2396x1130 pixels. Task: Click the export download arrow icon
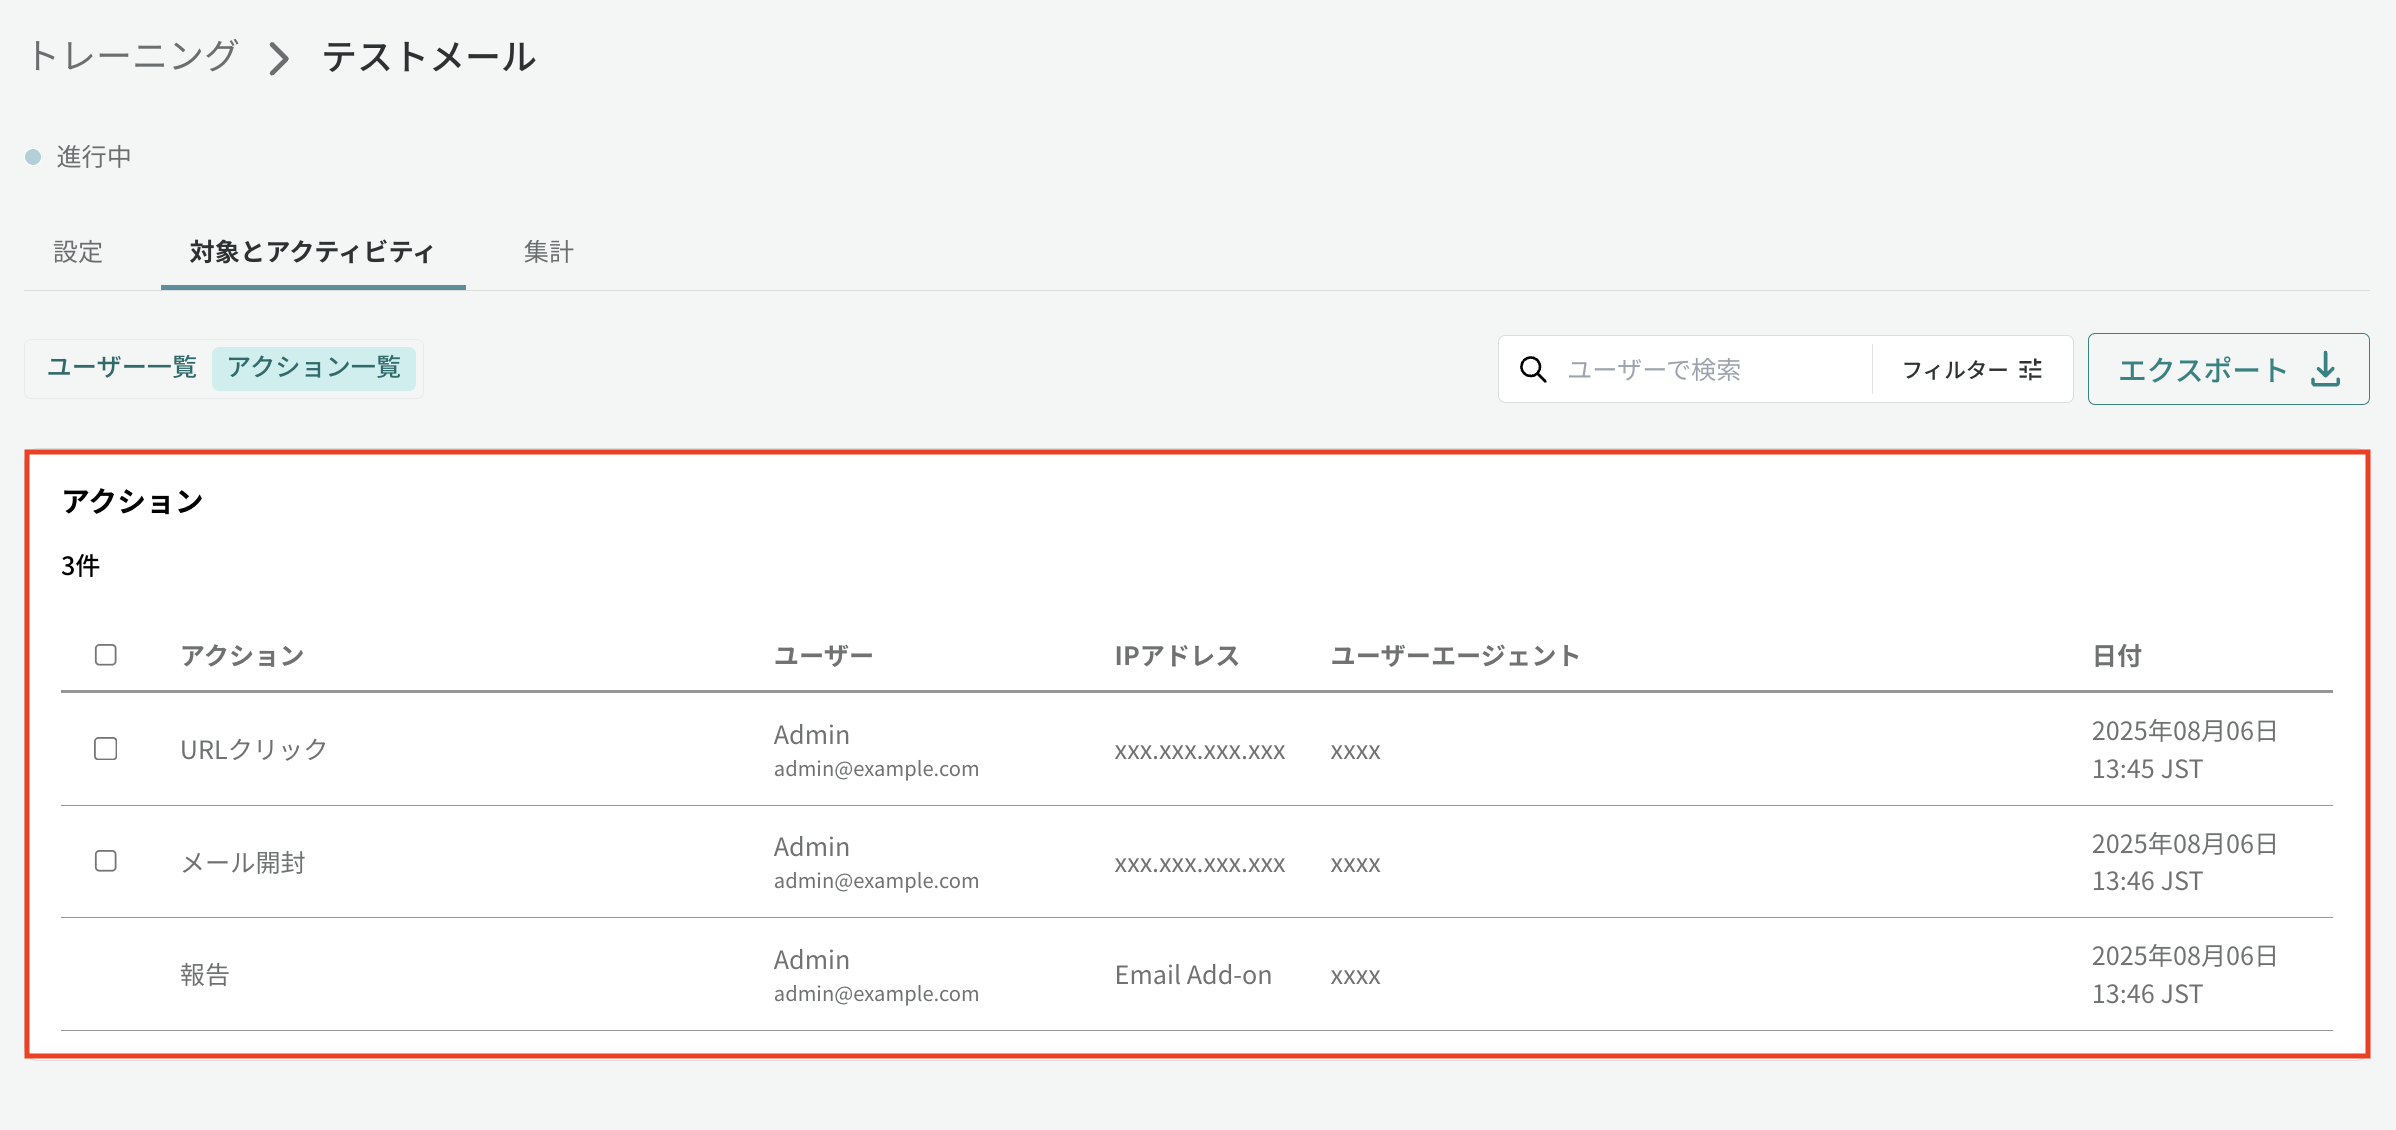click(2326, 369)
